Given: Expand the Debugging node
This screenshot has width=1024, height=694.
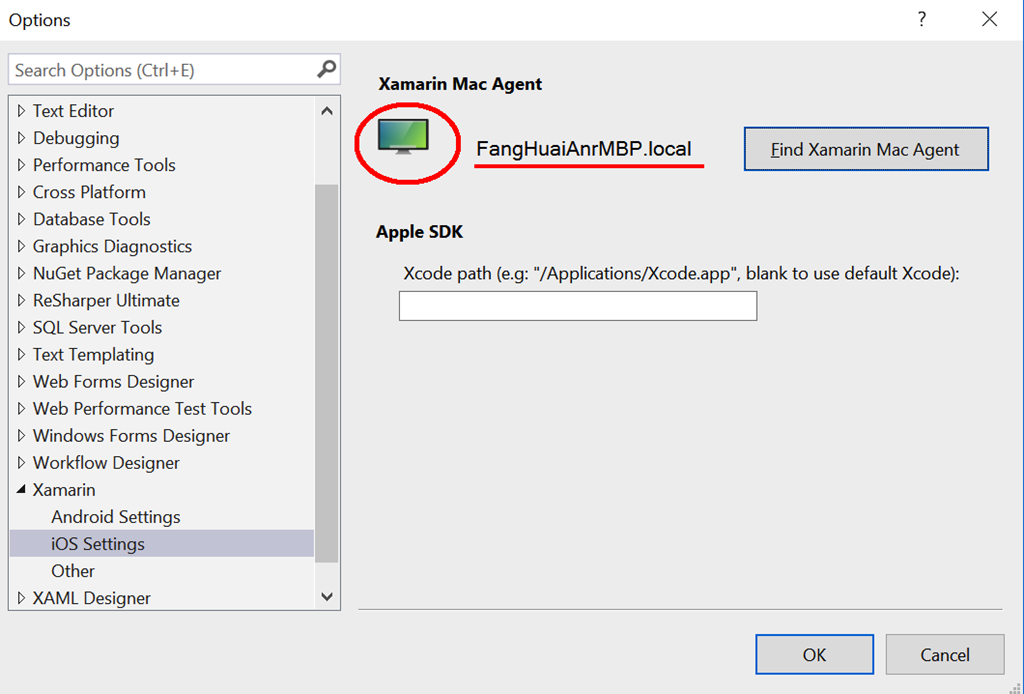Looking at the screenshot, I should point(21,138).
